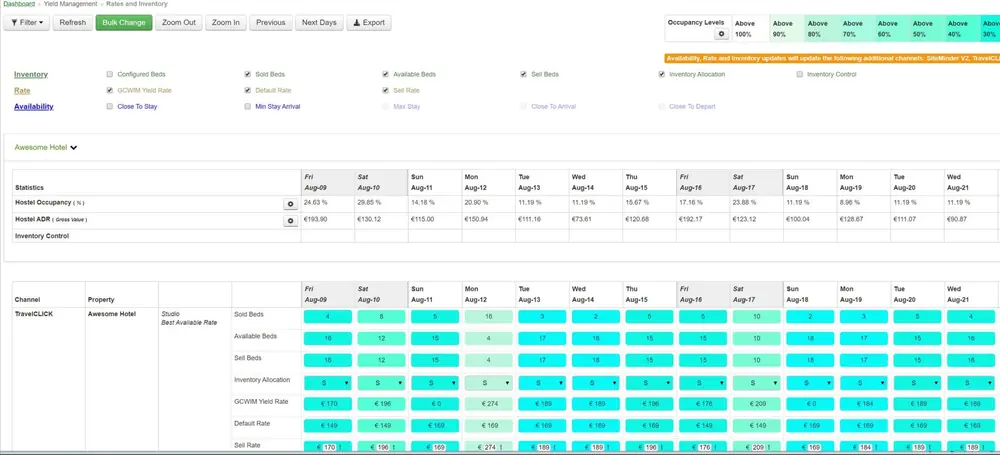Open the Yield Management breadcrumb
Viewport: 1000px width, 455px height.
click(x=70, y=4)
